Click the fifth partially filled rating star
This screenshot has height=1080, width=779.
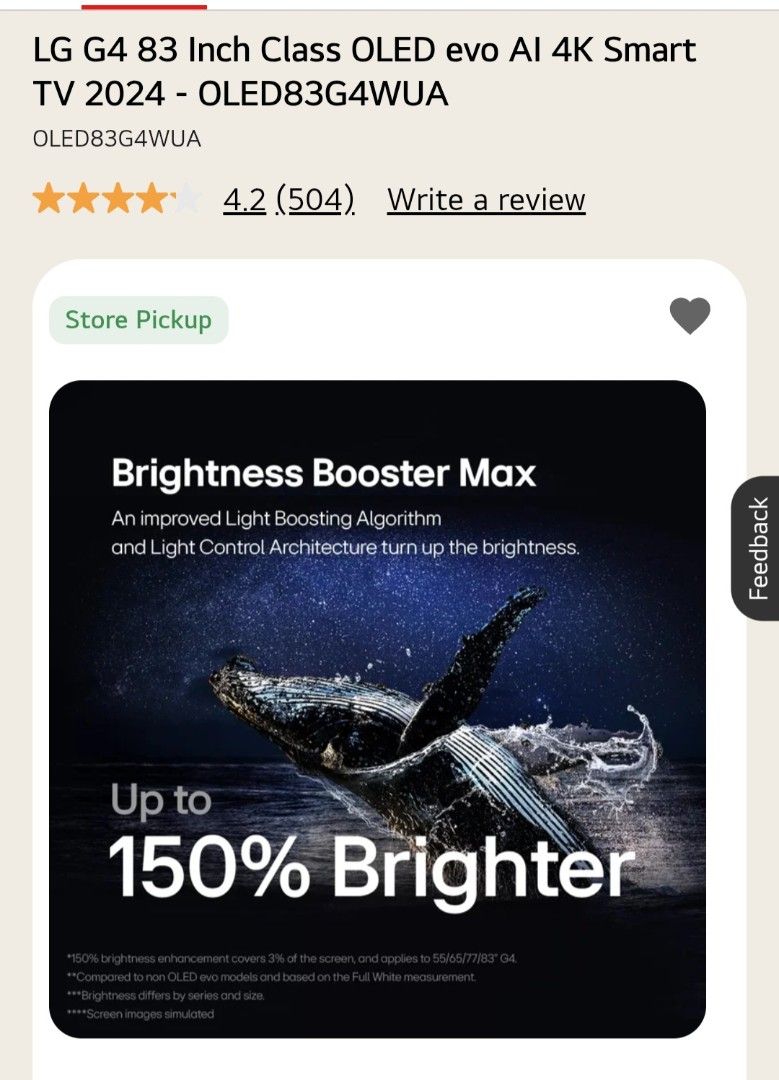click(185, 200)
